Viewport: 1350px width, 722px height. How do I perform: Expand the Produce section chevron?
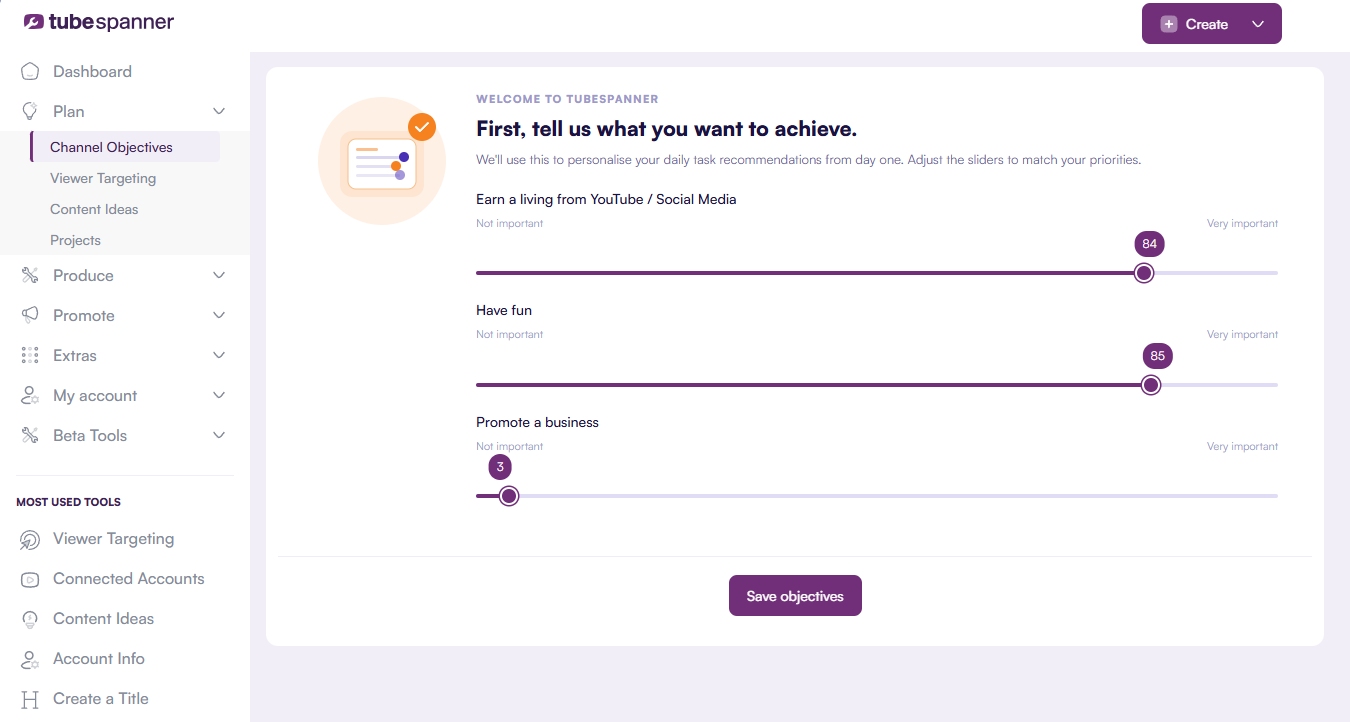tap(219, 276)
